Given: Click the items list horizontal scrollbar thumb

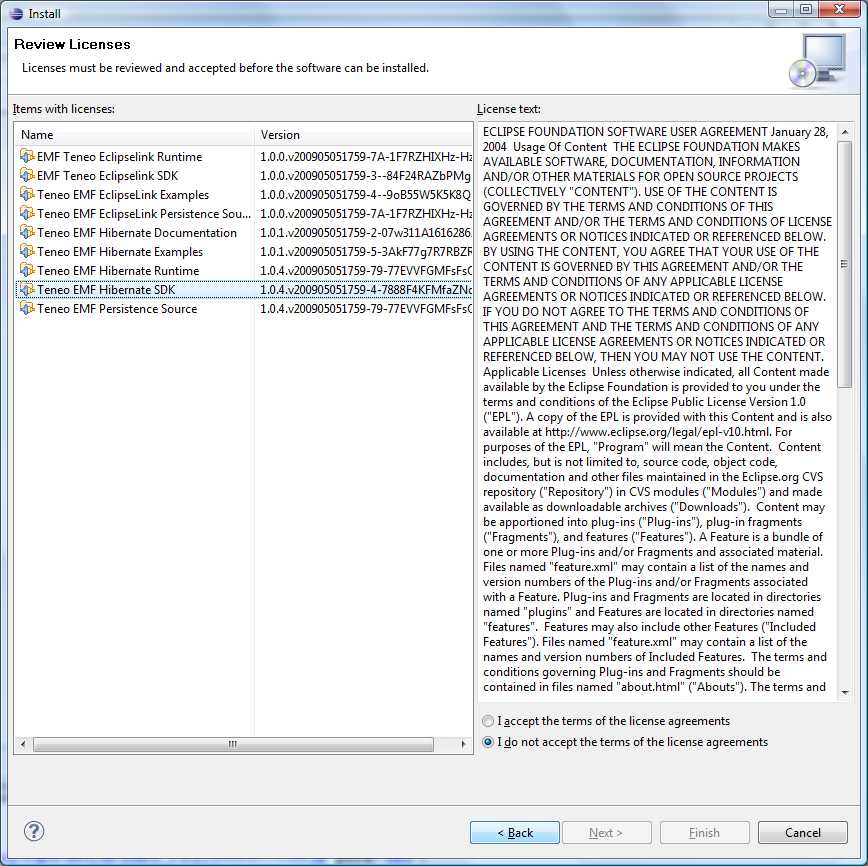Looking at the screenshot, I should [x=233, y=744].
